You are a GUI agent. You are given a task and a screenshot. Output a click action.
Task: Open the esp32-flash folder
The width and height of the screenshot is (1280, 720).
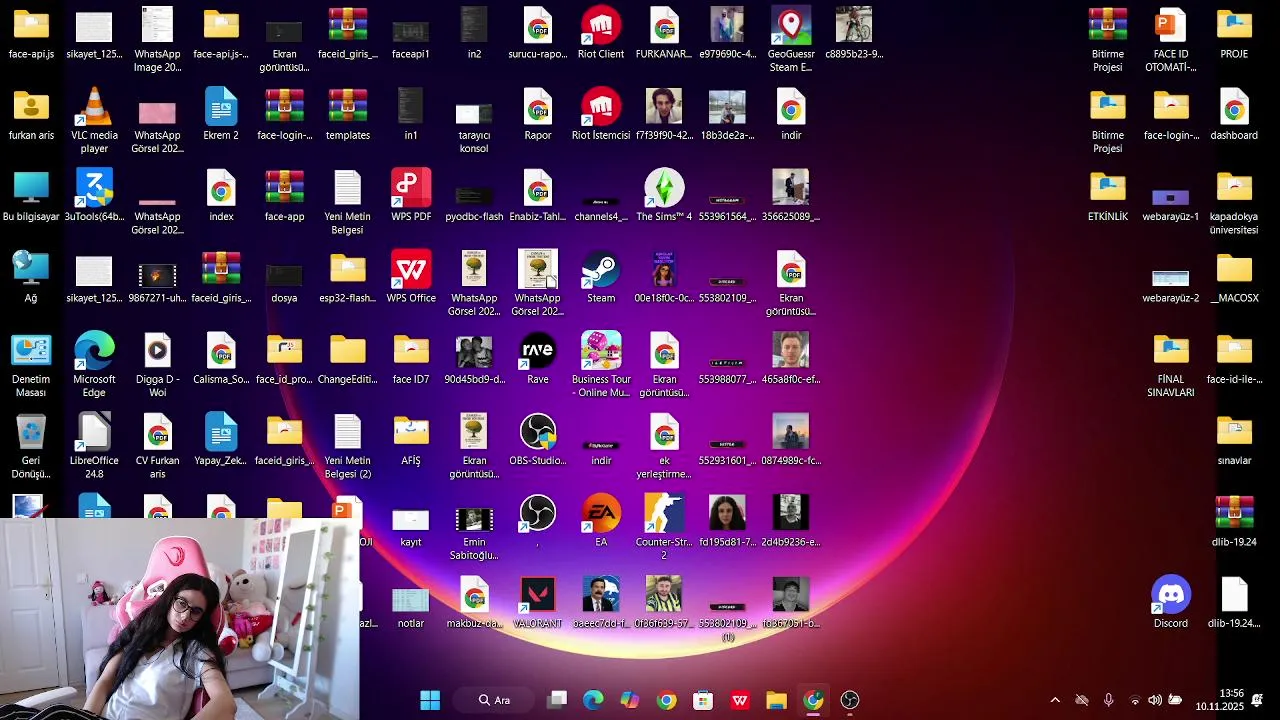click(348, 277)
